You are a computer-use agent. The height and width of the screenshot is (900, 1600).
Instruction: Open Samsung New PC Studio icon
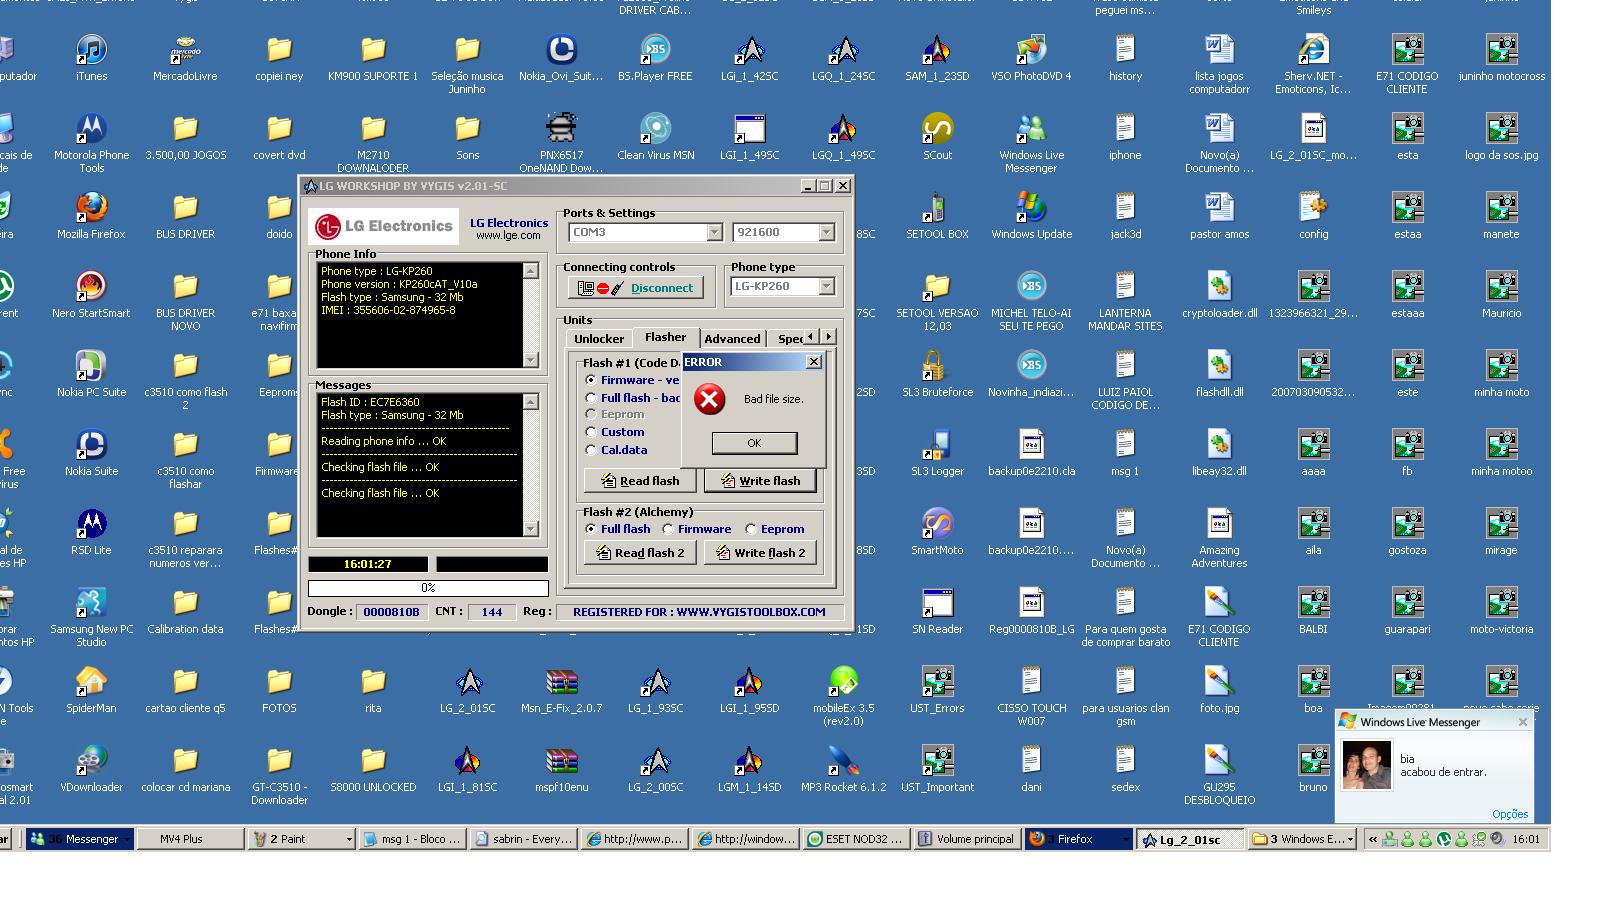pyautogui.click(x=91, y=617)
